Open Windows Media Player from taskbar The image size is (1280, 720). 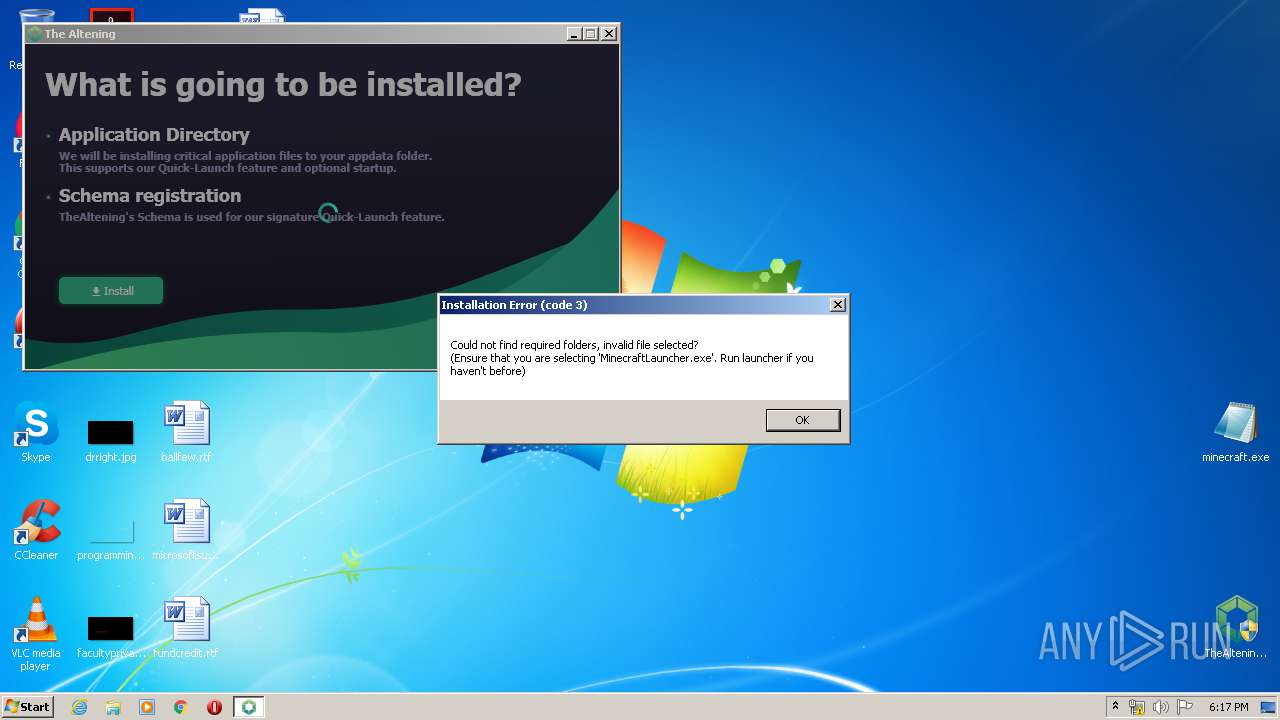tap(147, 707)
